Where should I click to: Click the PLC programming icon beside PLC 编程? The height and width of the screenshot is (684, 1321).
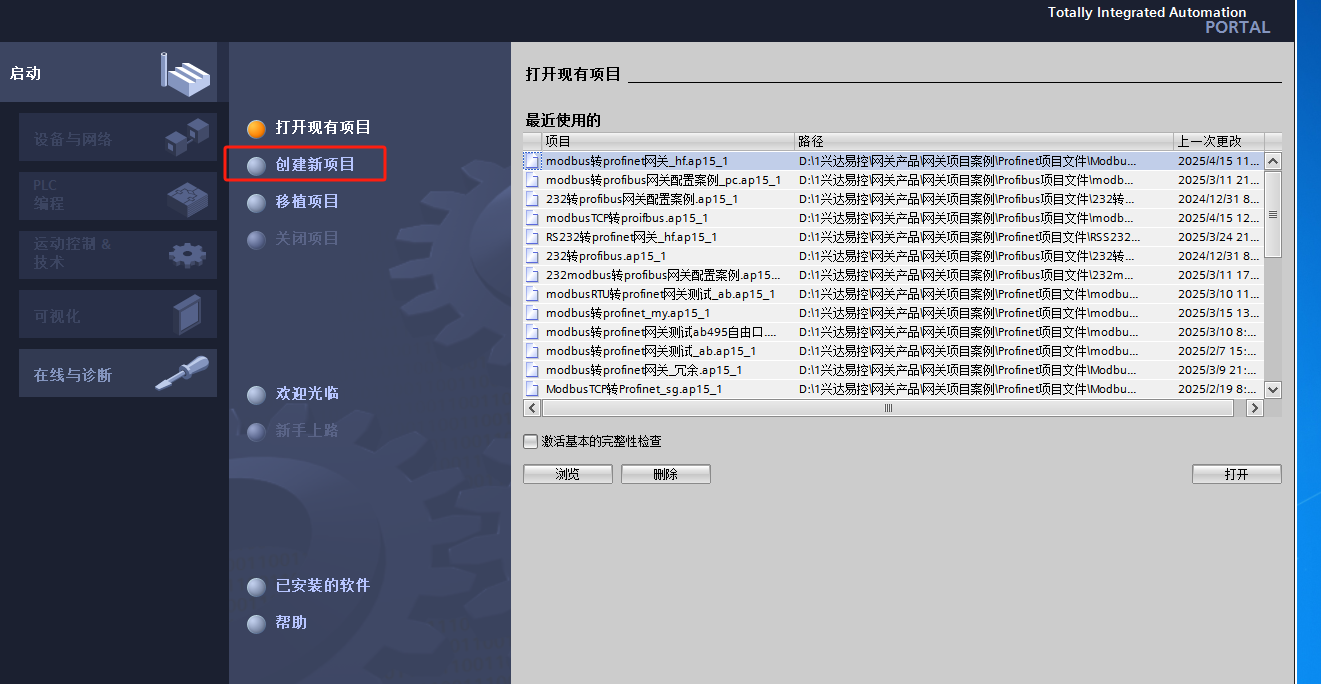(x=187, y=197)
